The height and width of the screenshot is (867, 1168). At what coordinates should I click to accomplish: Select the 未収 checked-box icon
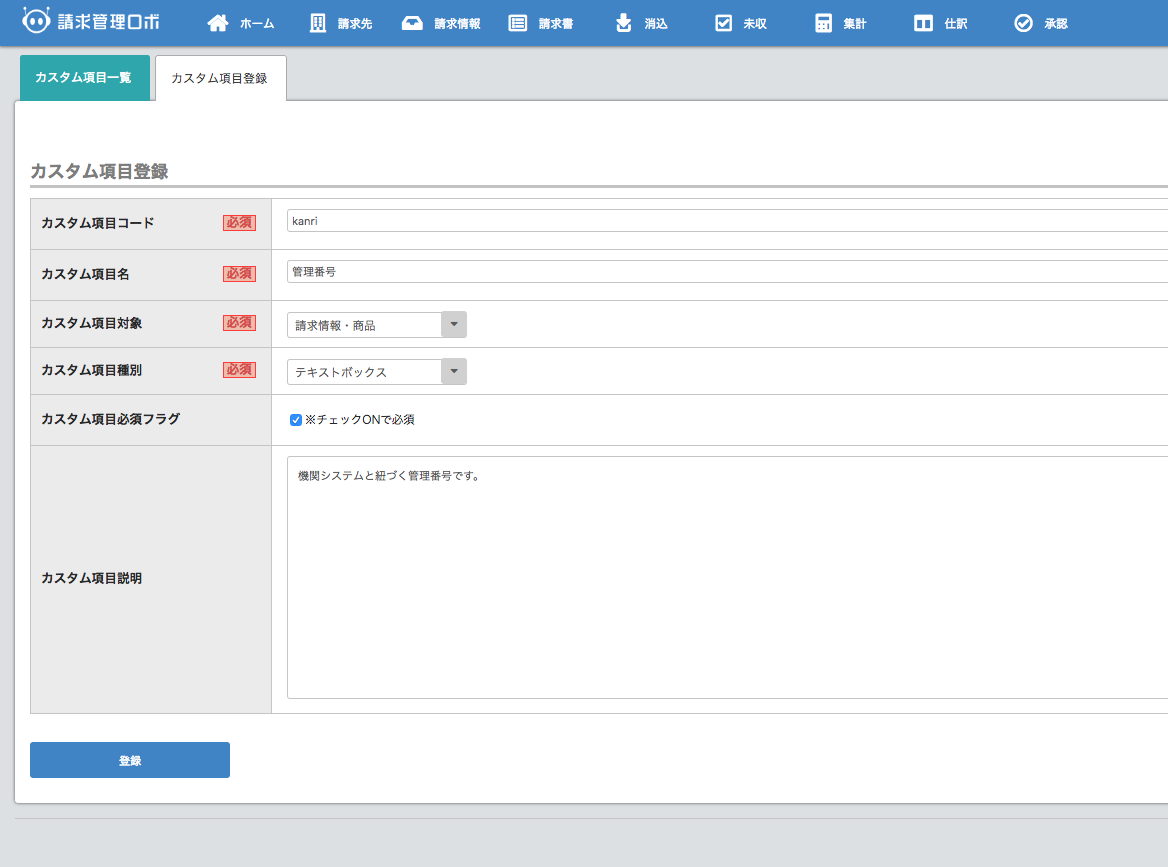[x=724, y=23]
